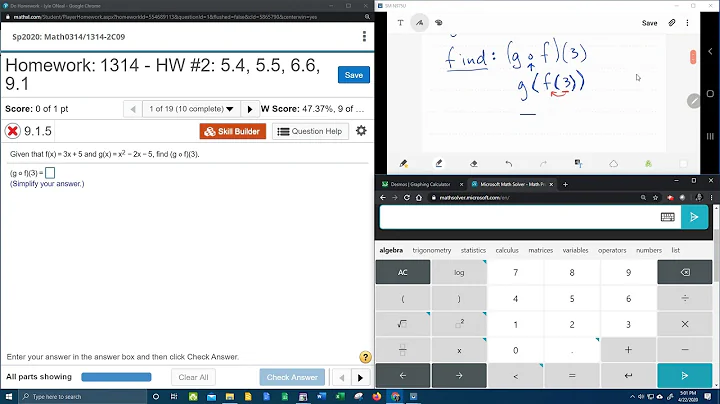Go to next question with right arrow
The width and height of the screenshot is (720, 404).
pyautogui.click(x=250, y=109)
